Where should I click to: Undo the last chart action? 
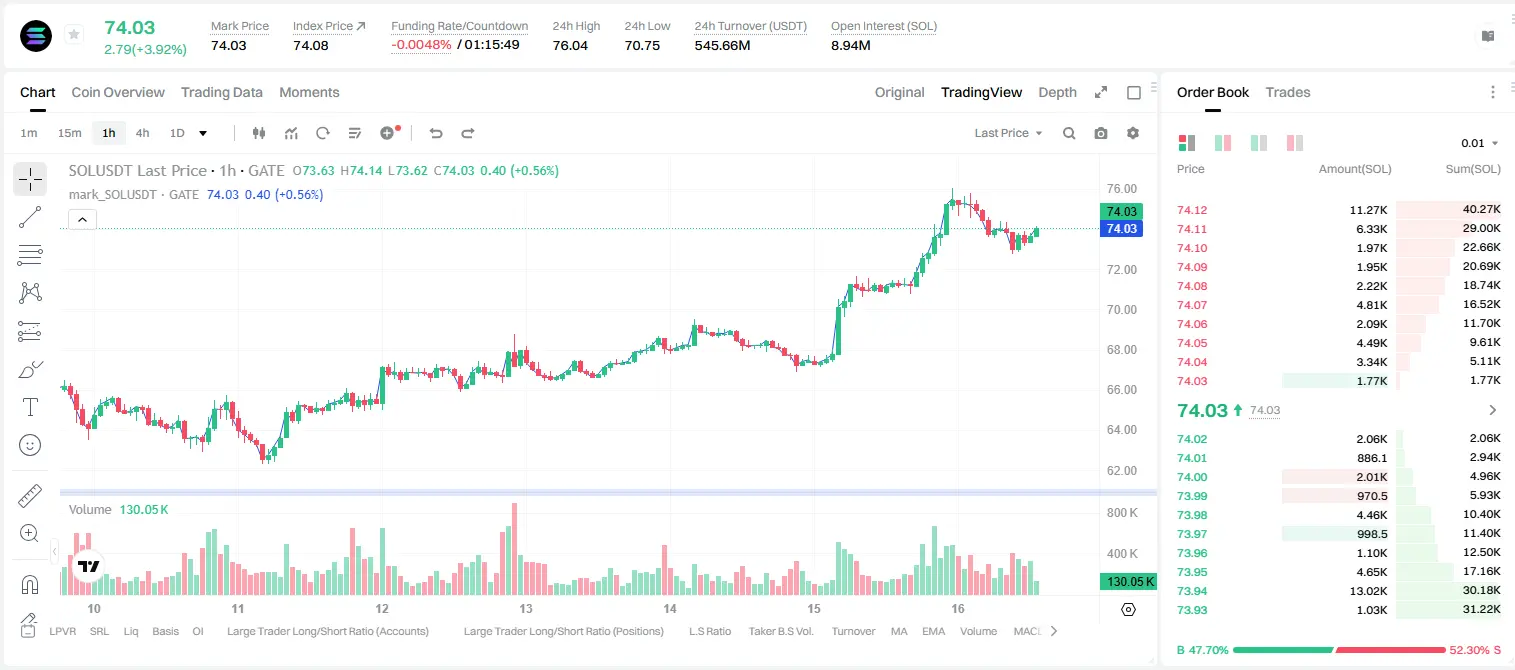pos(435,133)
